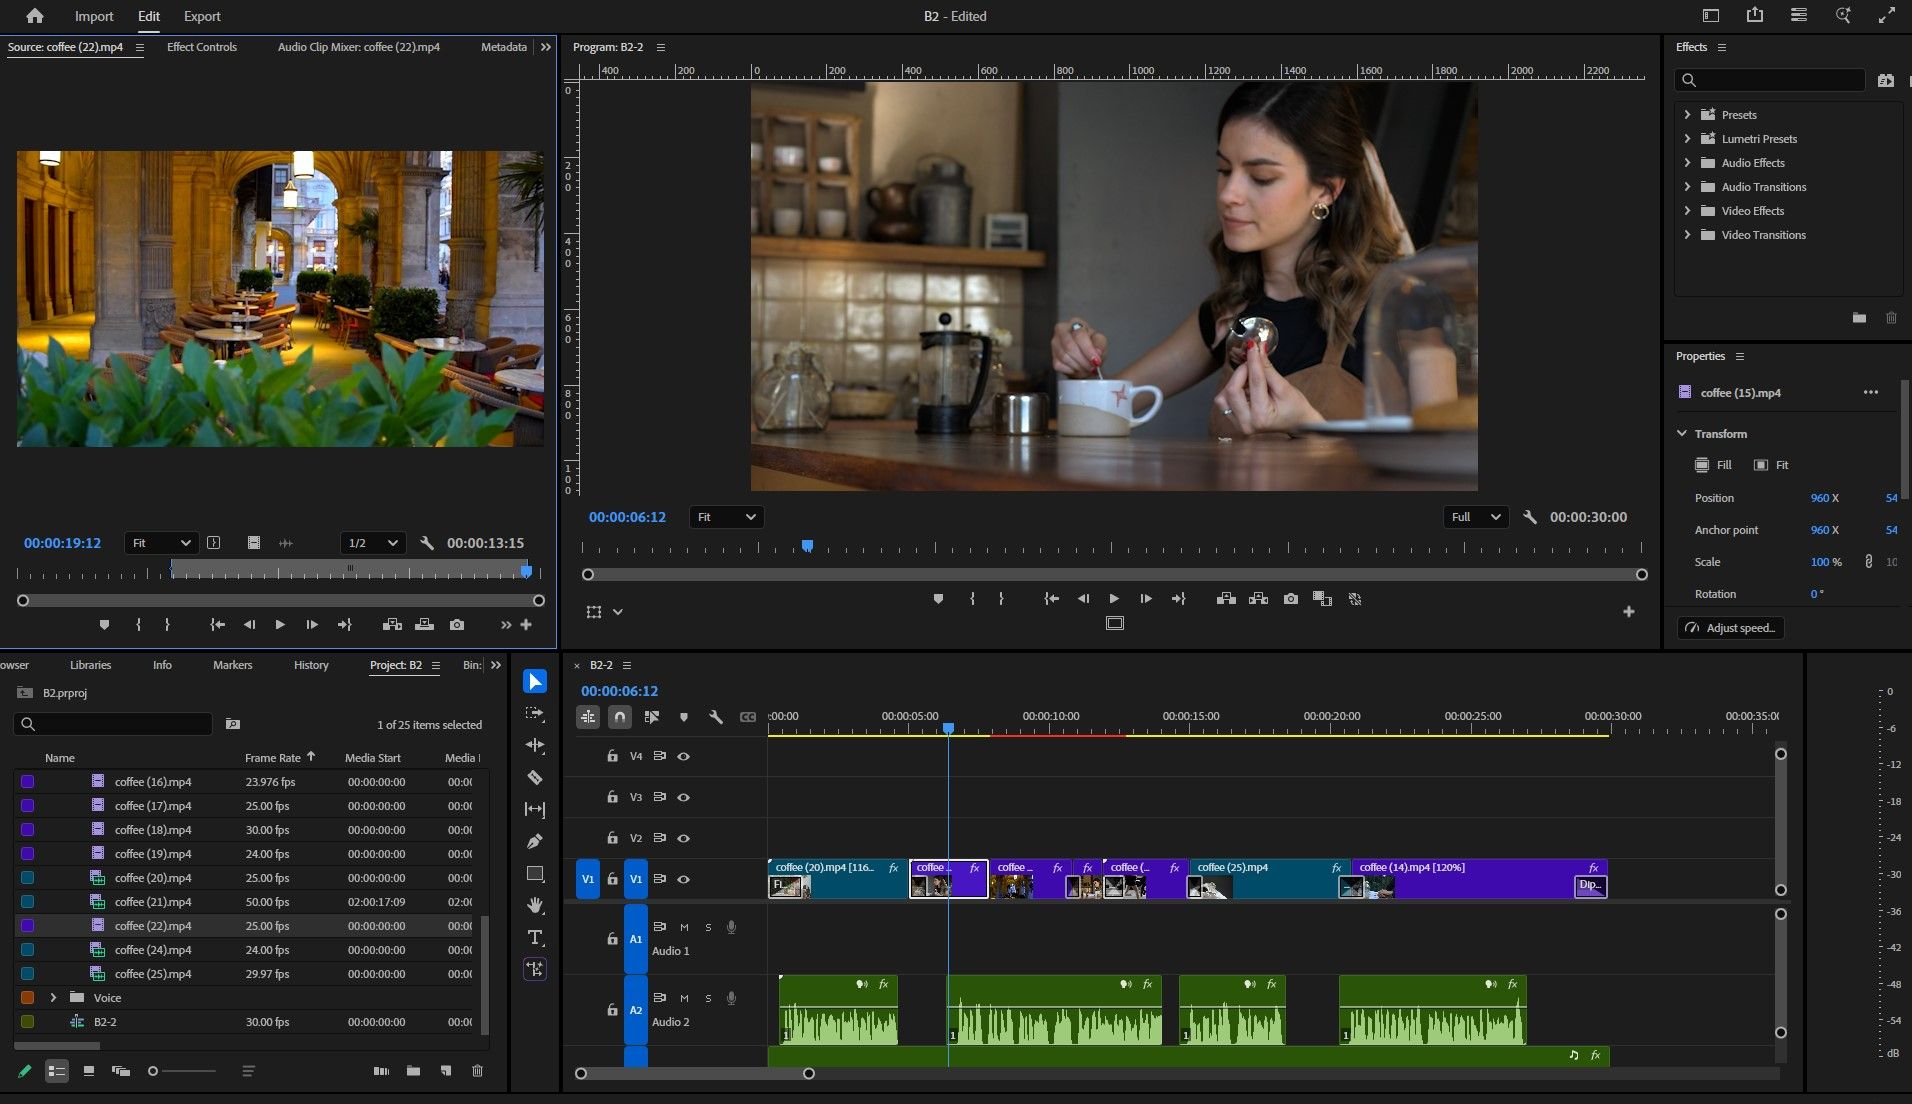Click the Home icon

35,16
